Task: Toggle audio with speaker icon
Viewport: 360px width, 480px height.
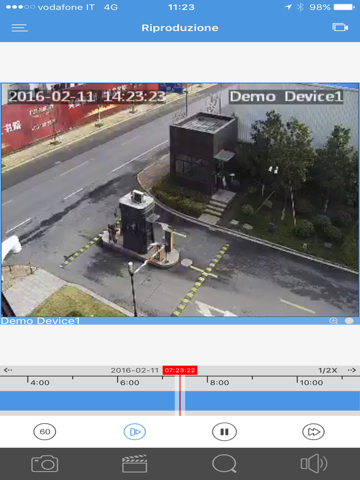Action: point(314,464)
